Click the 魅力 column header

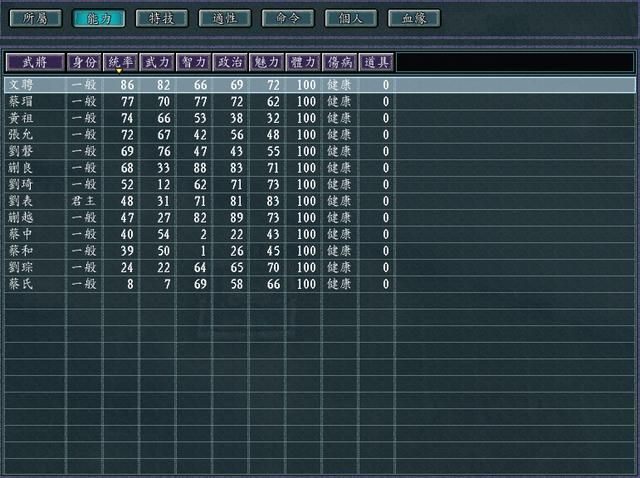[266, 62]
